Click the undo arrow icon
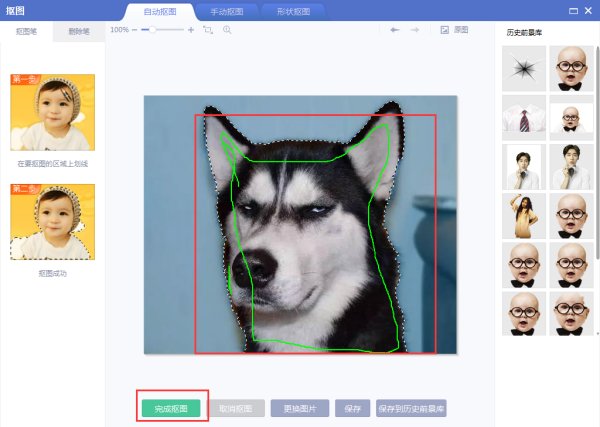 point(395,31)
